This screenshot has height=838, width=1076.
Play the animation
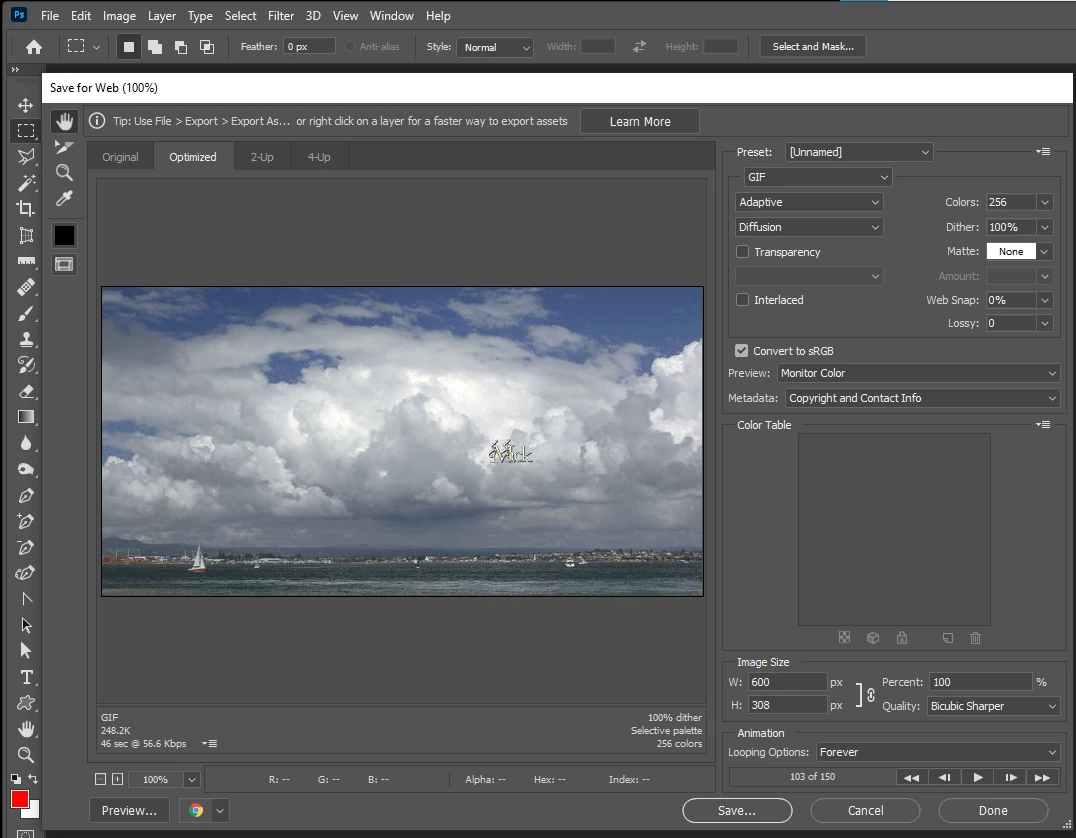click(978, 777)
